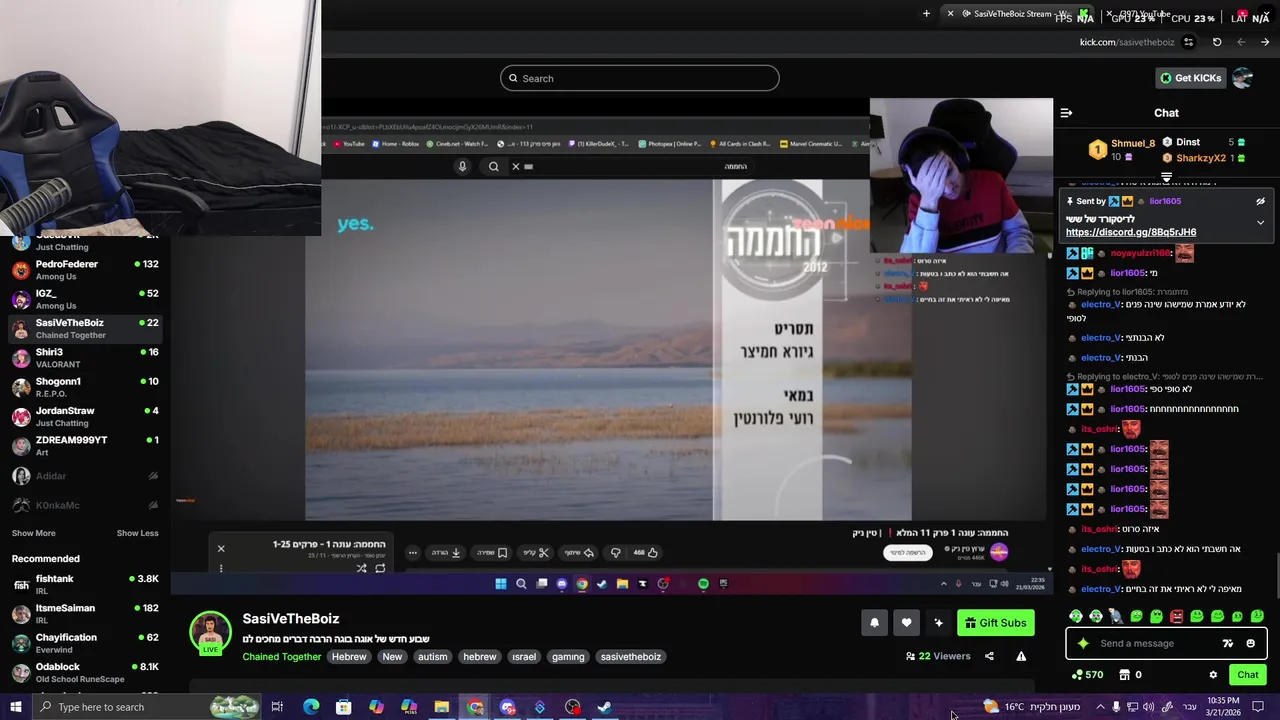The height and width of the screenshot is (720, 1280).
Task: Focus the Kick Search field
Action: [x=640, y=78]
